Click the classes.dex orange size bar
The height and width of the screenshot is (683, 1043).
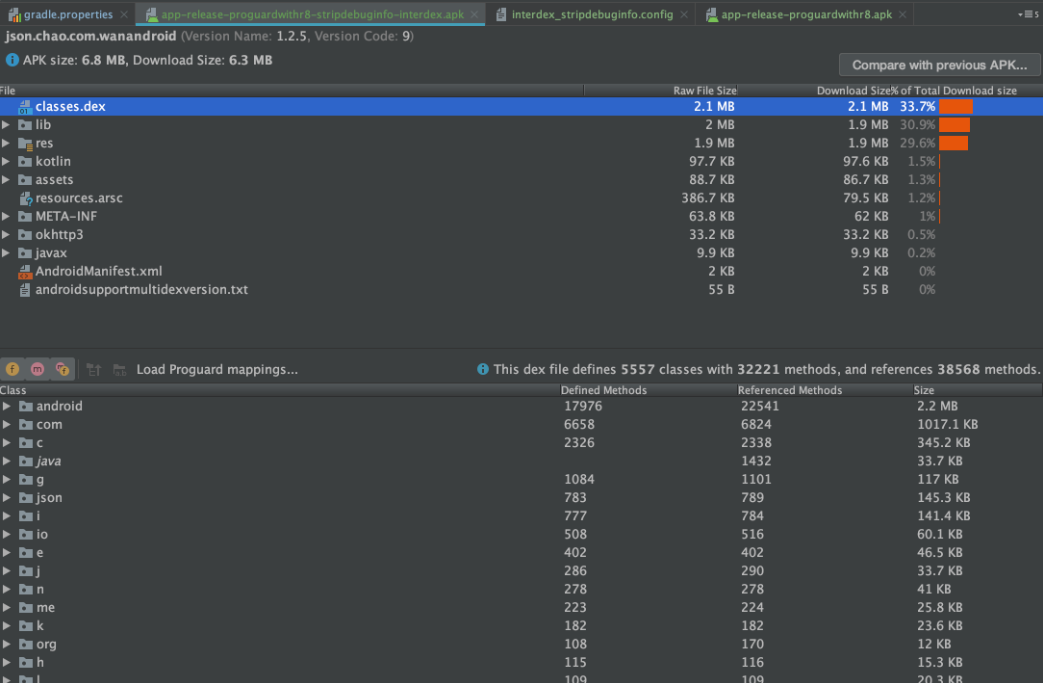(955, 106)
